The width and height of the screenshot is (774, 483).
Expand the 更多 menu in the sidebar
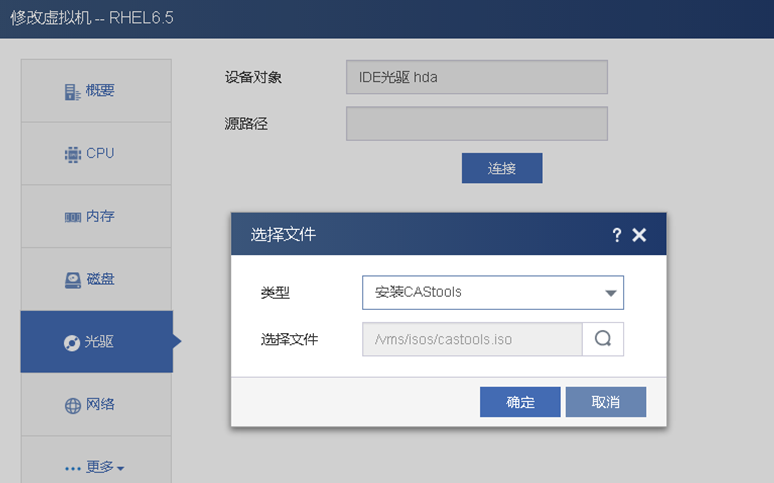click(95, 467)
